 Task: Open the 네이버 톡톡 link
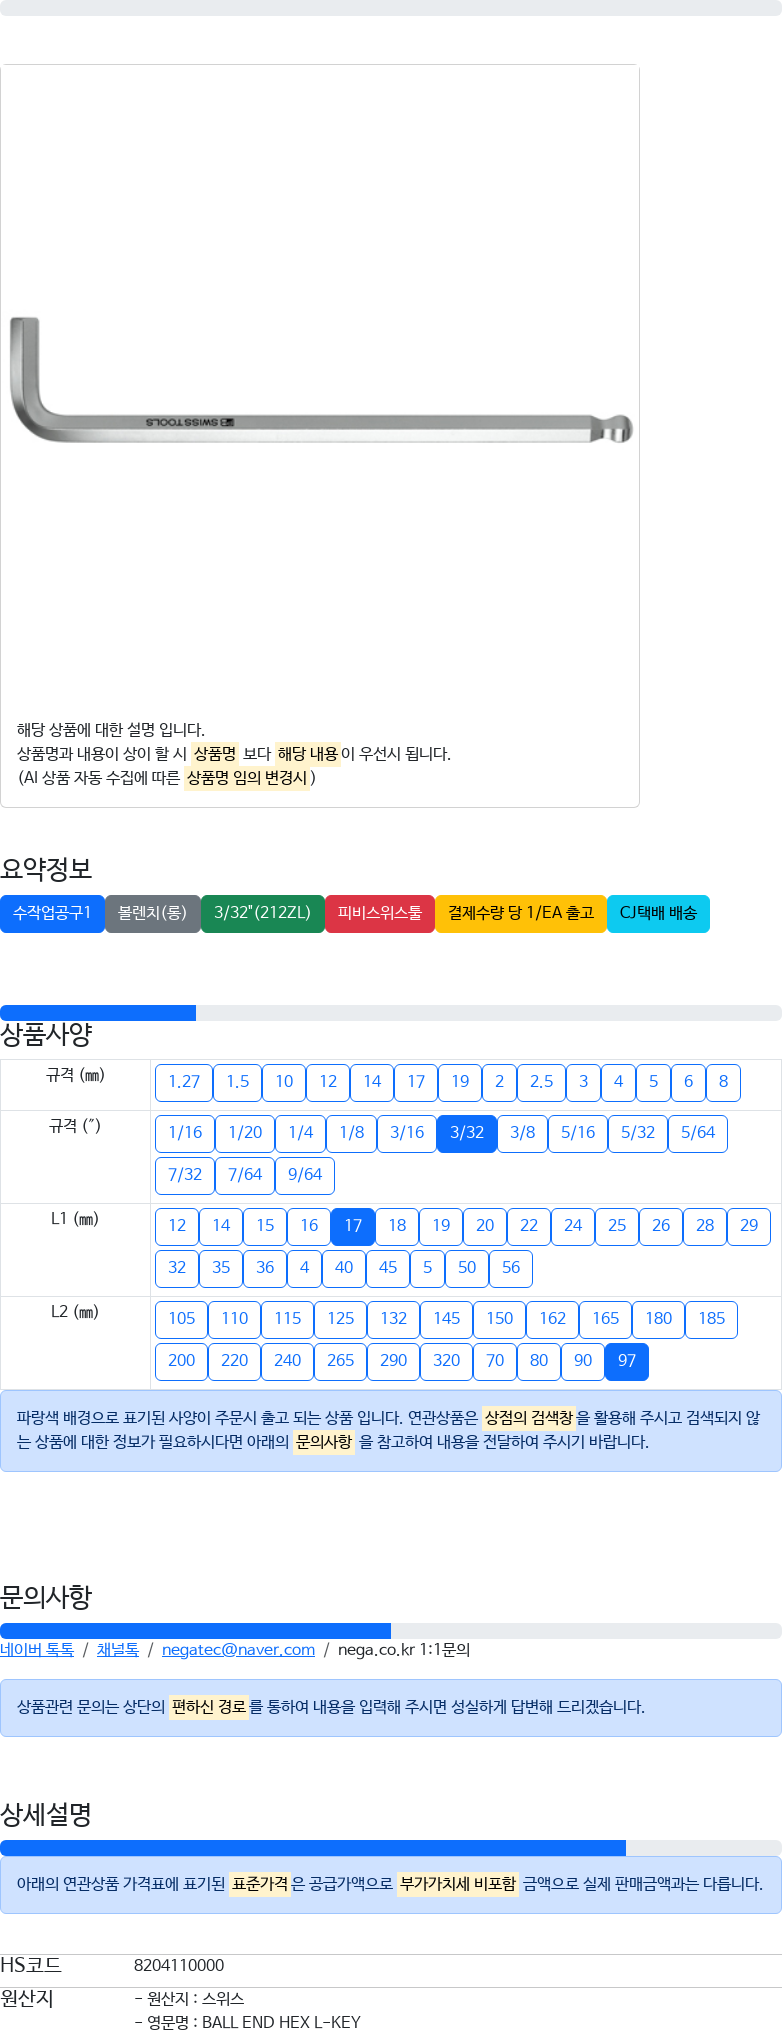pos(37,1650)
